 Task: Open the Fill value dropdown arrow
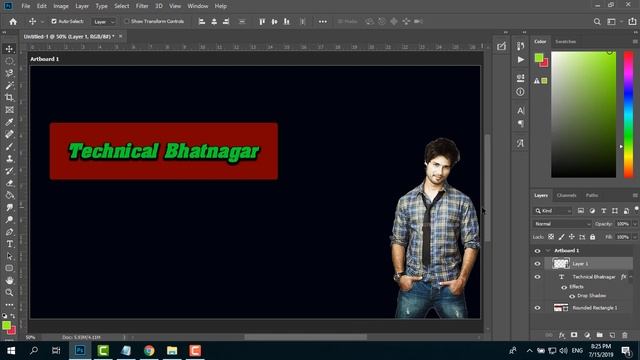pyautogui.click(x=635, y=237)
